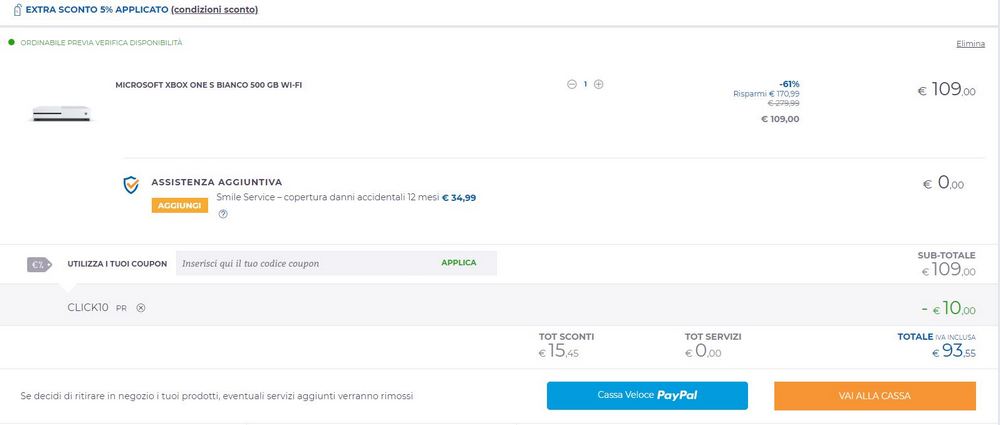
Task: Click the shield icon beside Assistenza Aggiuntiva
Action: (x=131, y=185)
